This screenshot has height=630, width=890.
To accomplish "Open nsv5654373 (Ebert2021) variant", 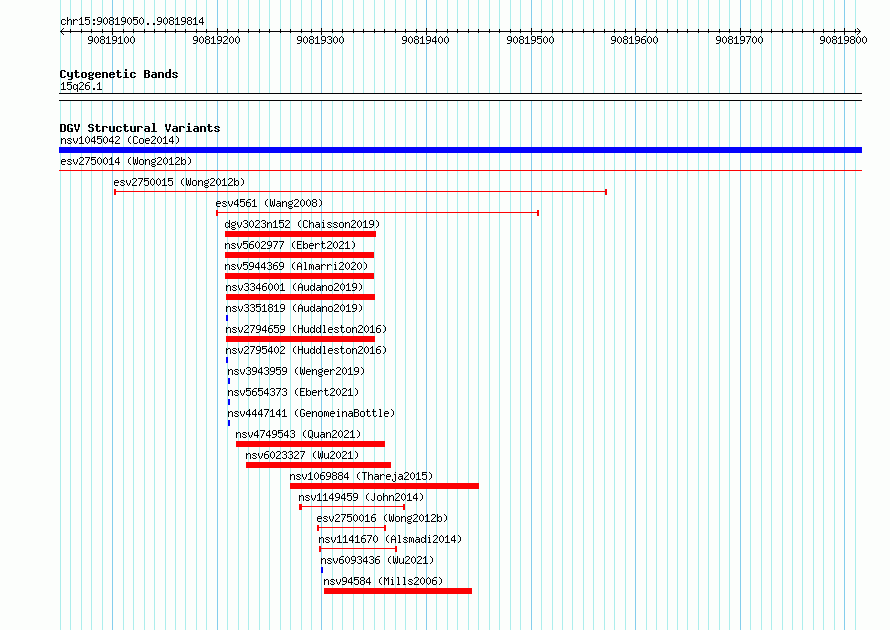I will point(293,392).
